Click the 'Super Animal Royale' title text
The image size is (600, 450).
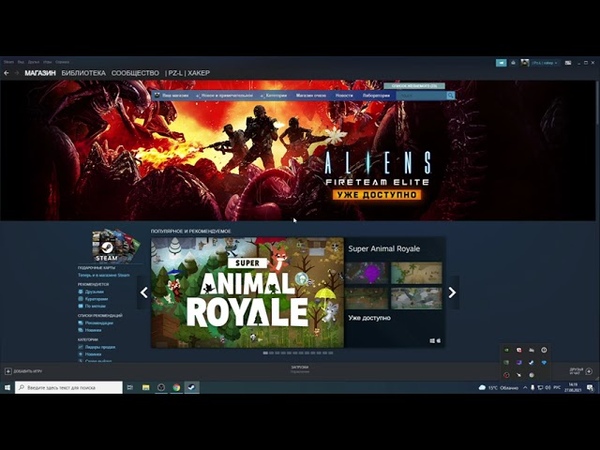tap(384, 249)
